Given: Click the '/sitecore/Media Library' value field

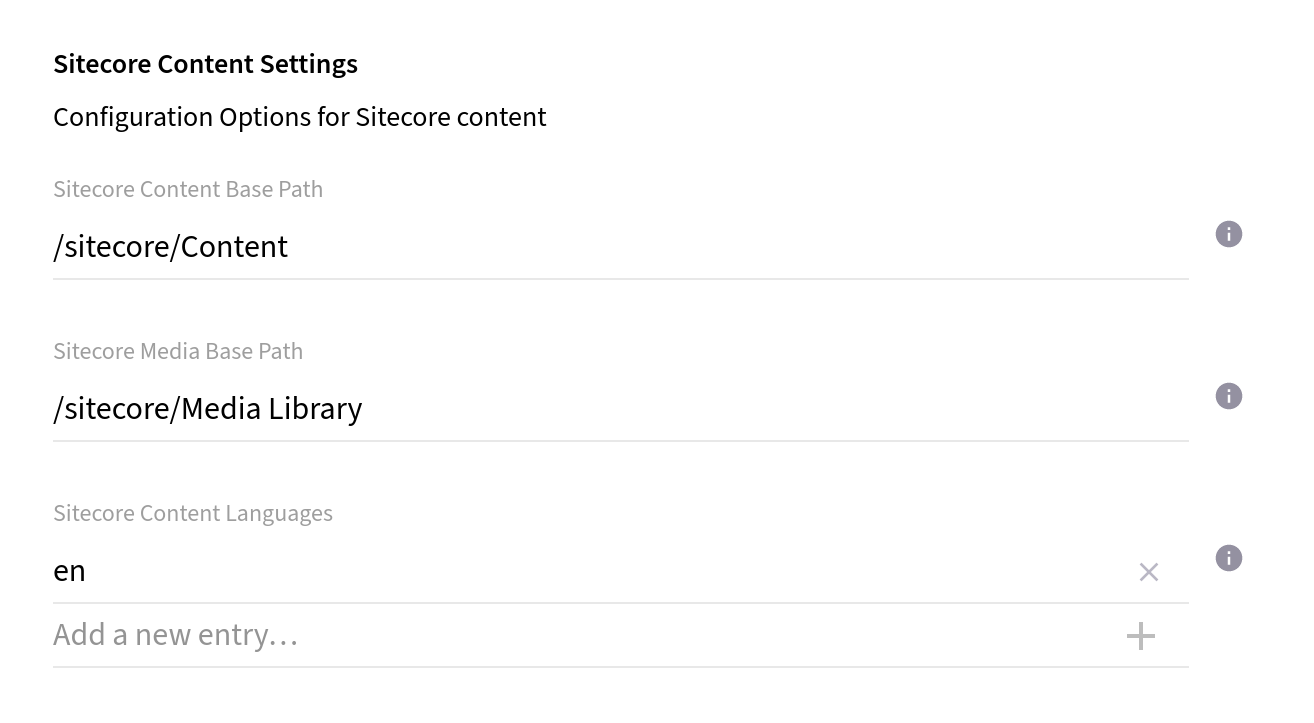Looking at the screenshot, I should point(207,408).
